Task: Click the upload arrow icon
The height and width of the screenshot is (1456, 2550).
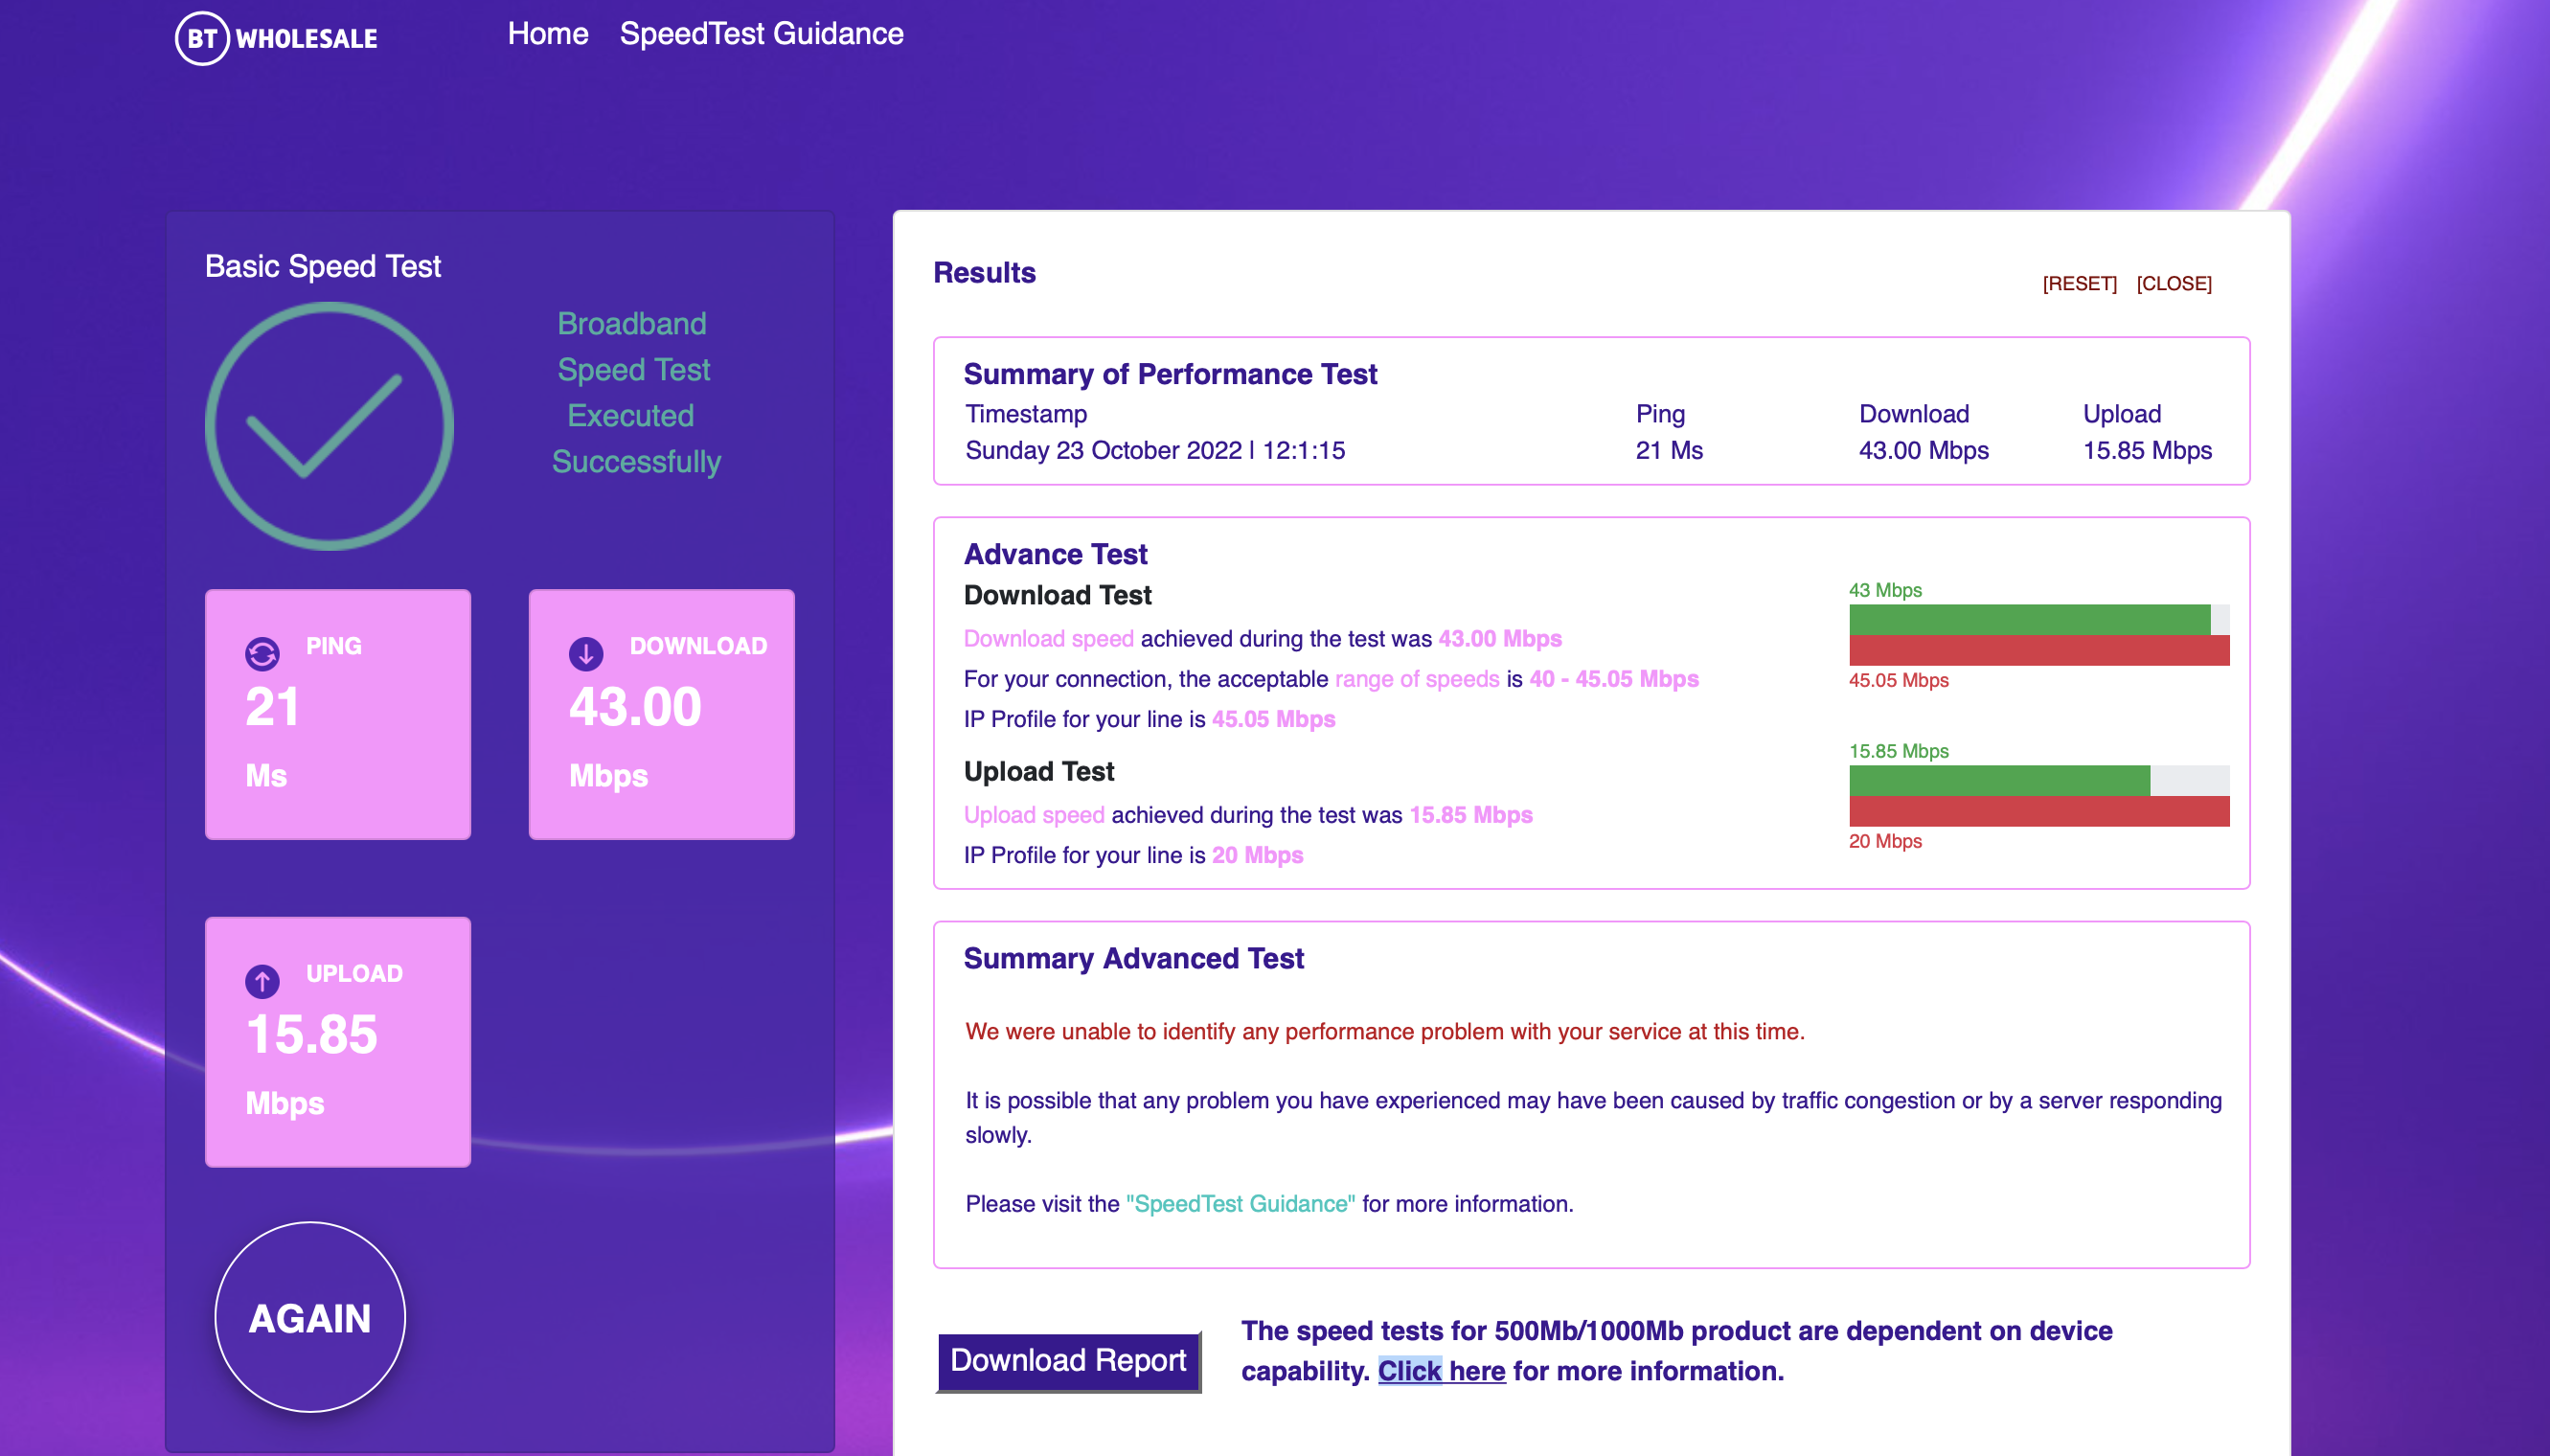Action: click(x=262, y=981)
